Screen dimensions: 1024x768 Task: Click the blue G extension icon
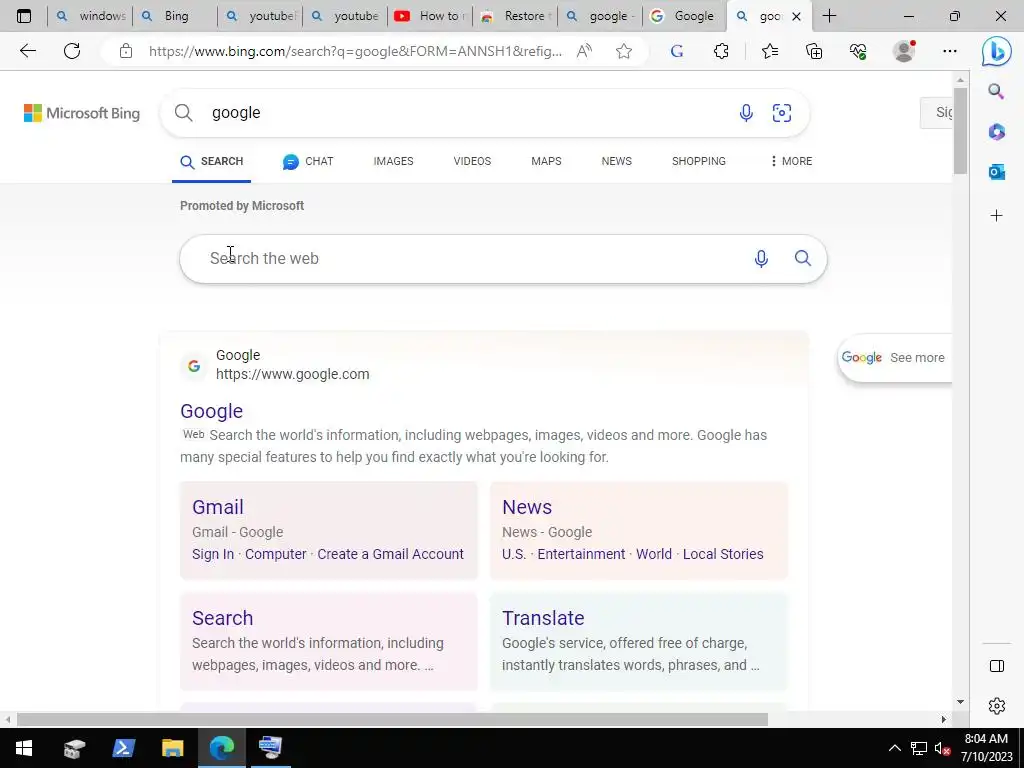(677, 51)
